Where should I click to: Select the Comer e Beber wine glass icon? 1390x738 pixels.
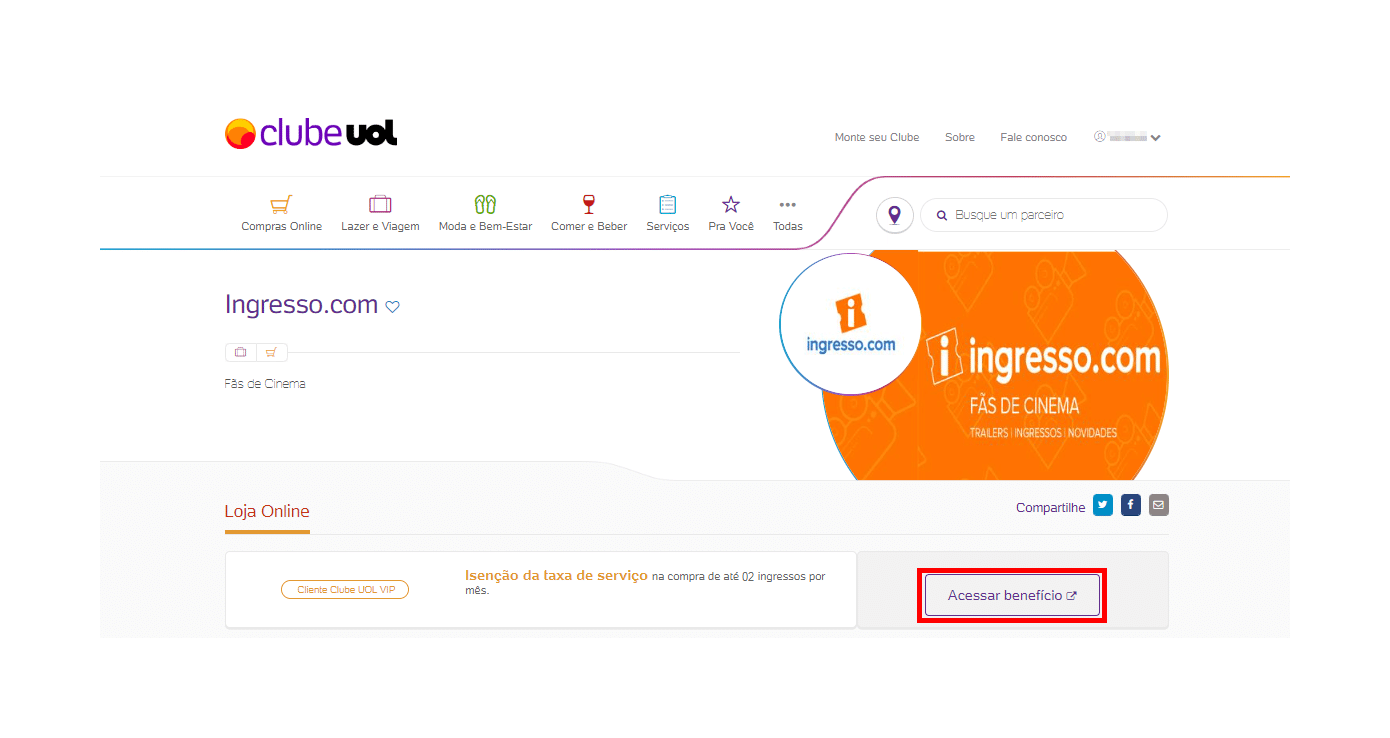[589, 205]
